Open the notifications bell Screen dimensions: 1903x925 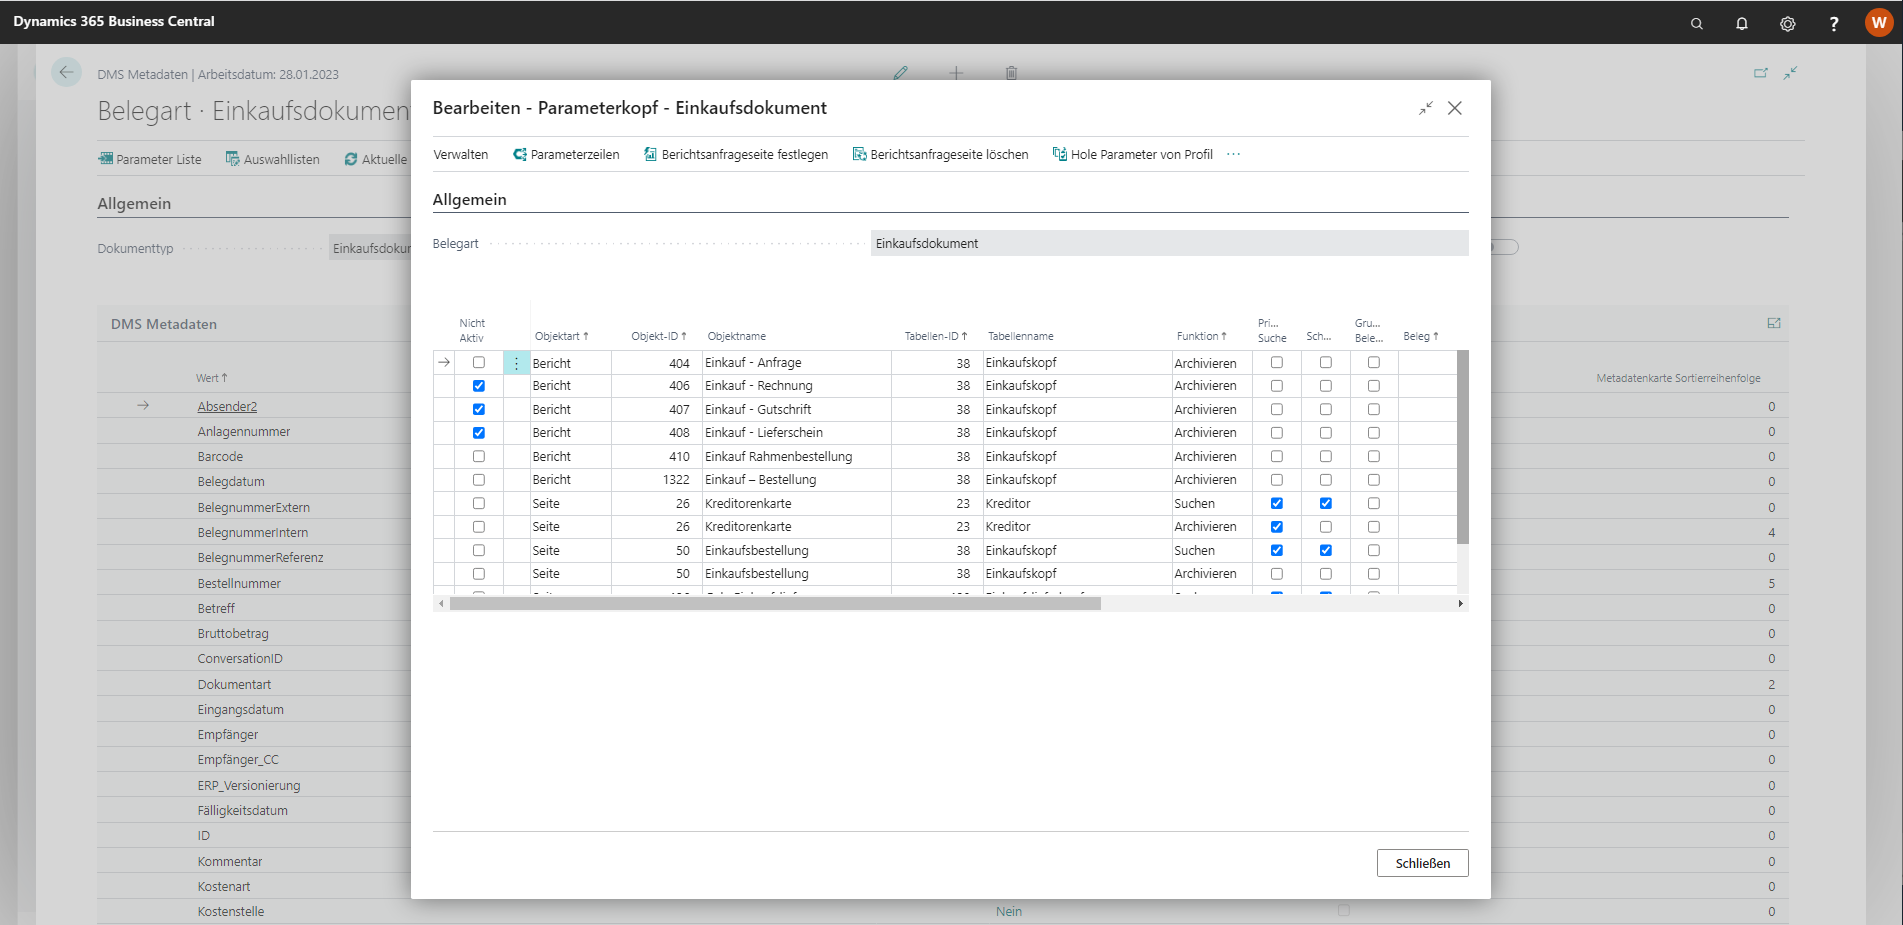1741,23
